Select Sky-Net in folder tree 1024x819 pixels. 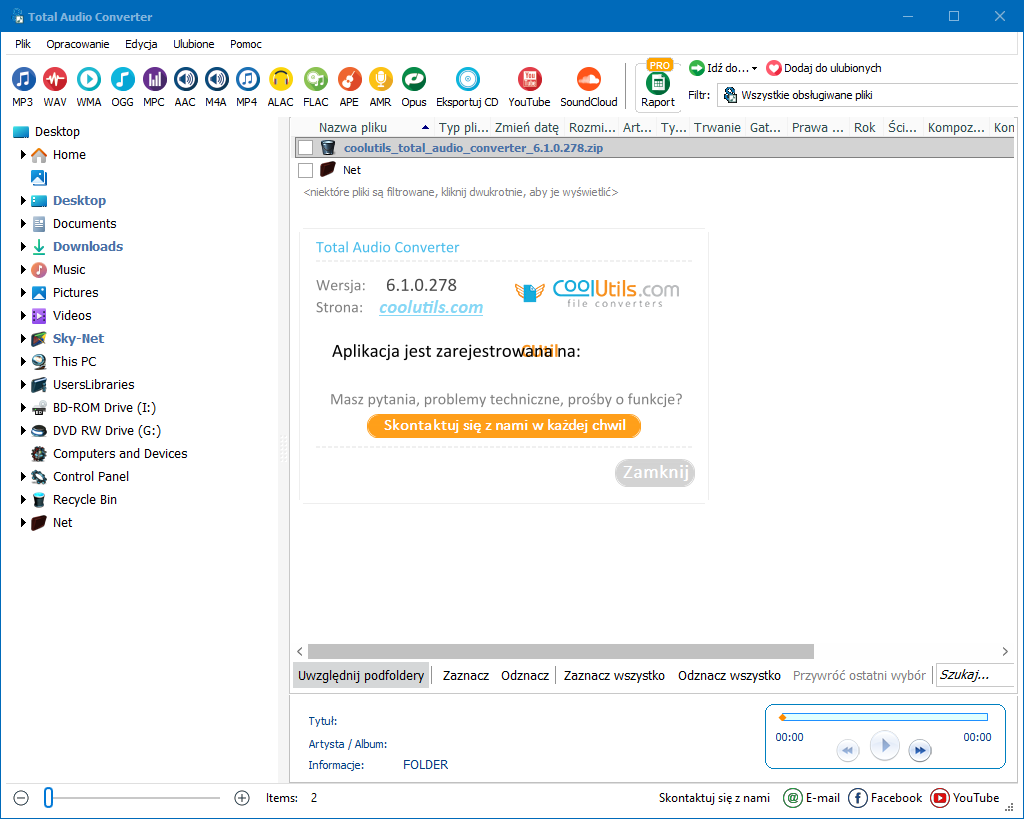click(78, 338)
